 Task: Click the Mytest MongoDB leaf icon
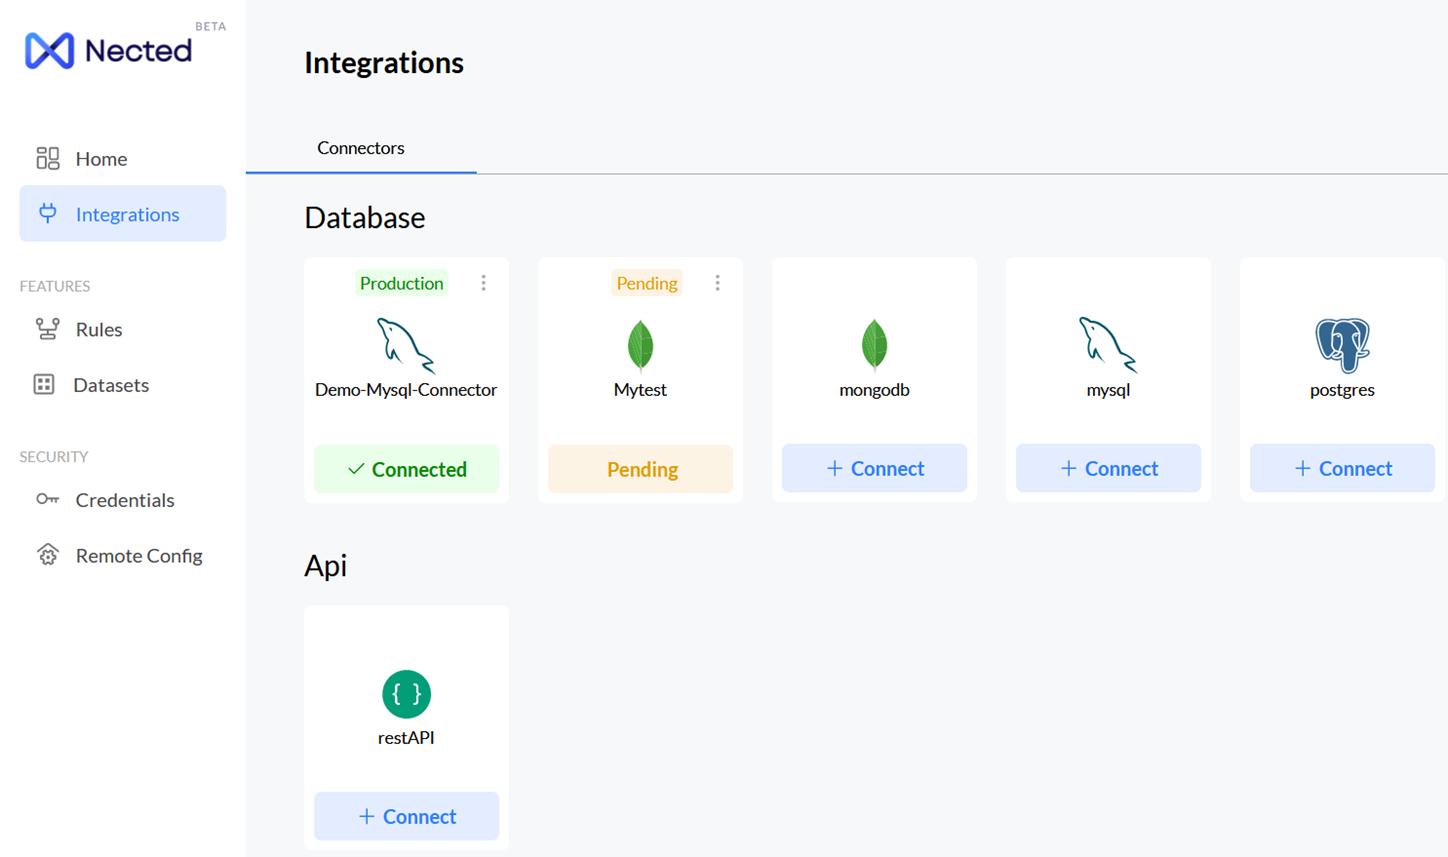click(x=640, y=345)
